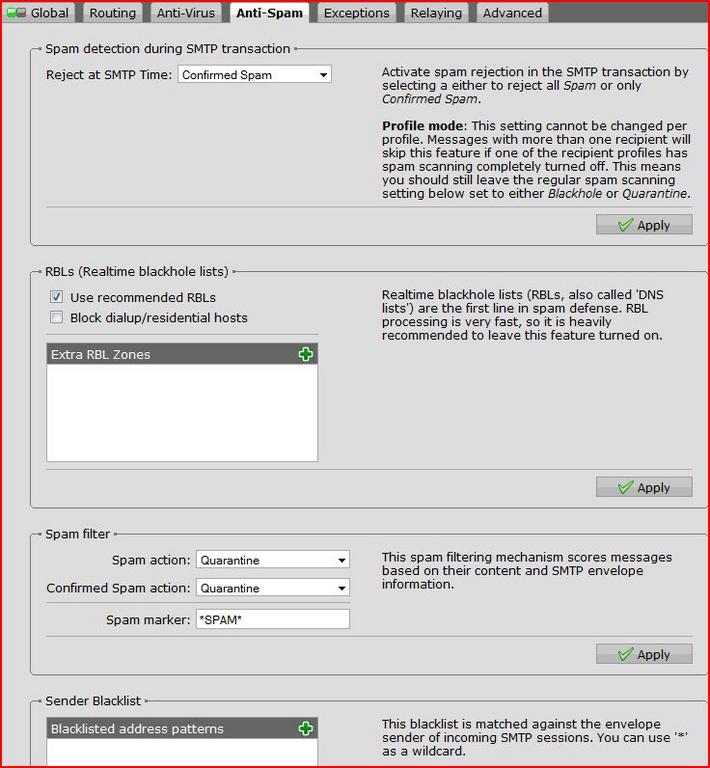Viewport: 710px width, 768px height.
Task: Go to the Exceptions tab
Action: [x=356, y=13]
